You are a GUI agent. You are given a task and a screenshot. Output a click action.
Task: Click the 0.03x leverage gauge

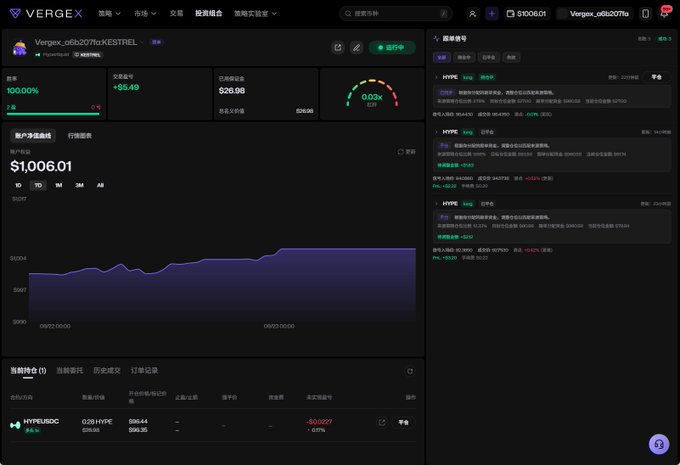click(372, 94)
